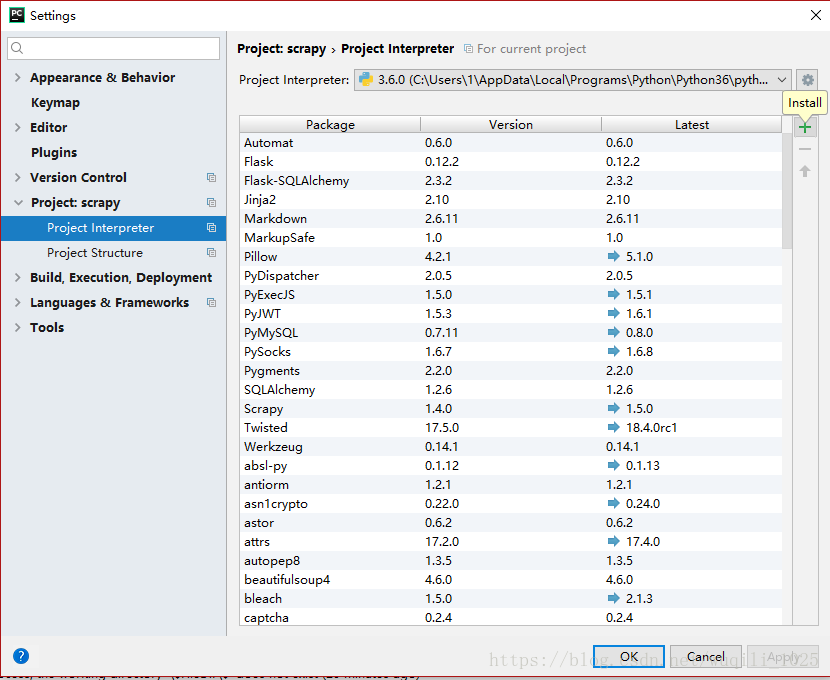Expand Build, Execution, Deployment section
This screenshot has height=680, width=830.
(x=17, y=277)
